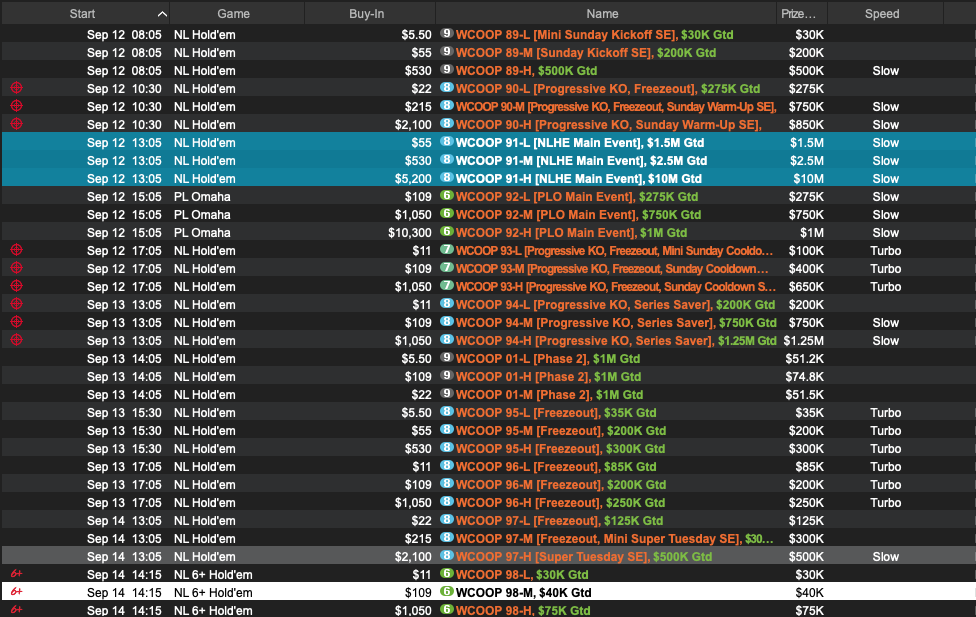Image resolution: width=976 pixels, height=617 pixels.
Task: Click the knockout crosshair icon for WCOOP 90-H
Action: pyautogui.click(x=17, y=124)
